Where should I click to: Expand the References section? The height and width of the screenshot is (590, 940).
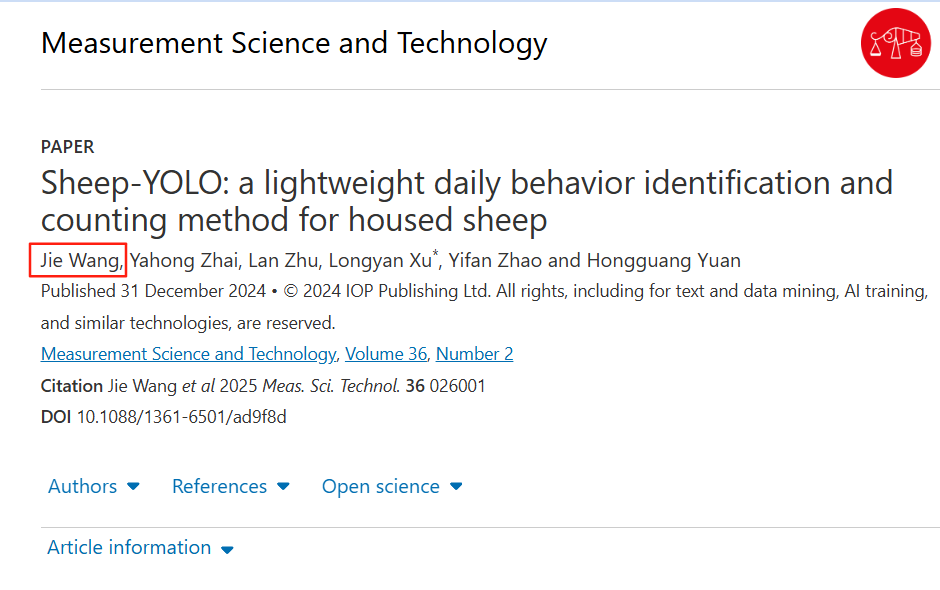[230, 487]
